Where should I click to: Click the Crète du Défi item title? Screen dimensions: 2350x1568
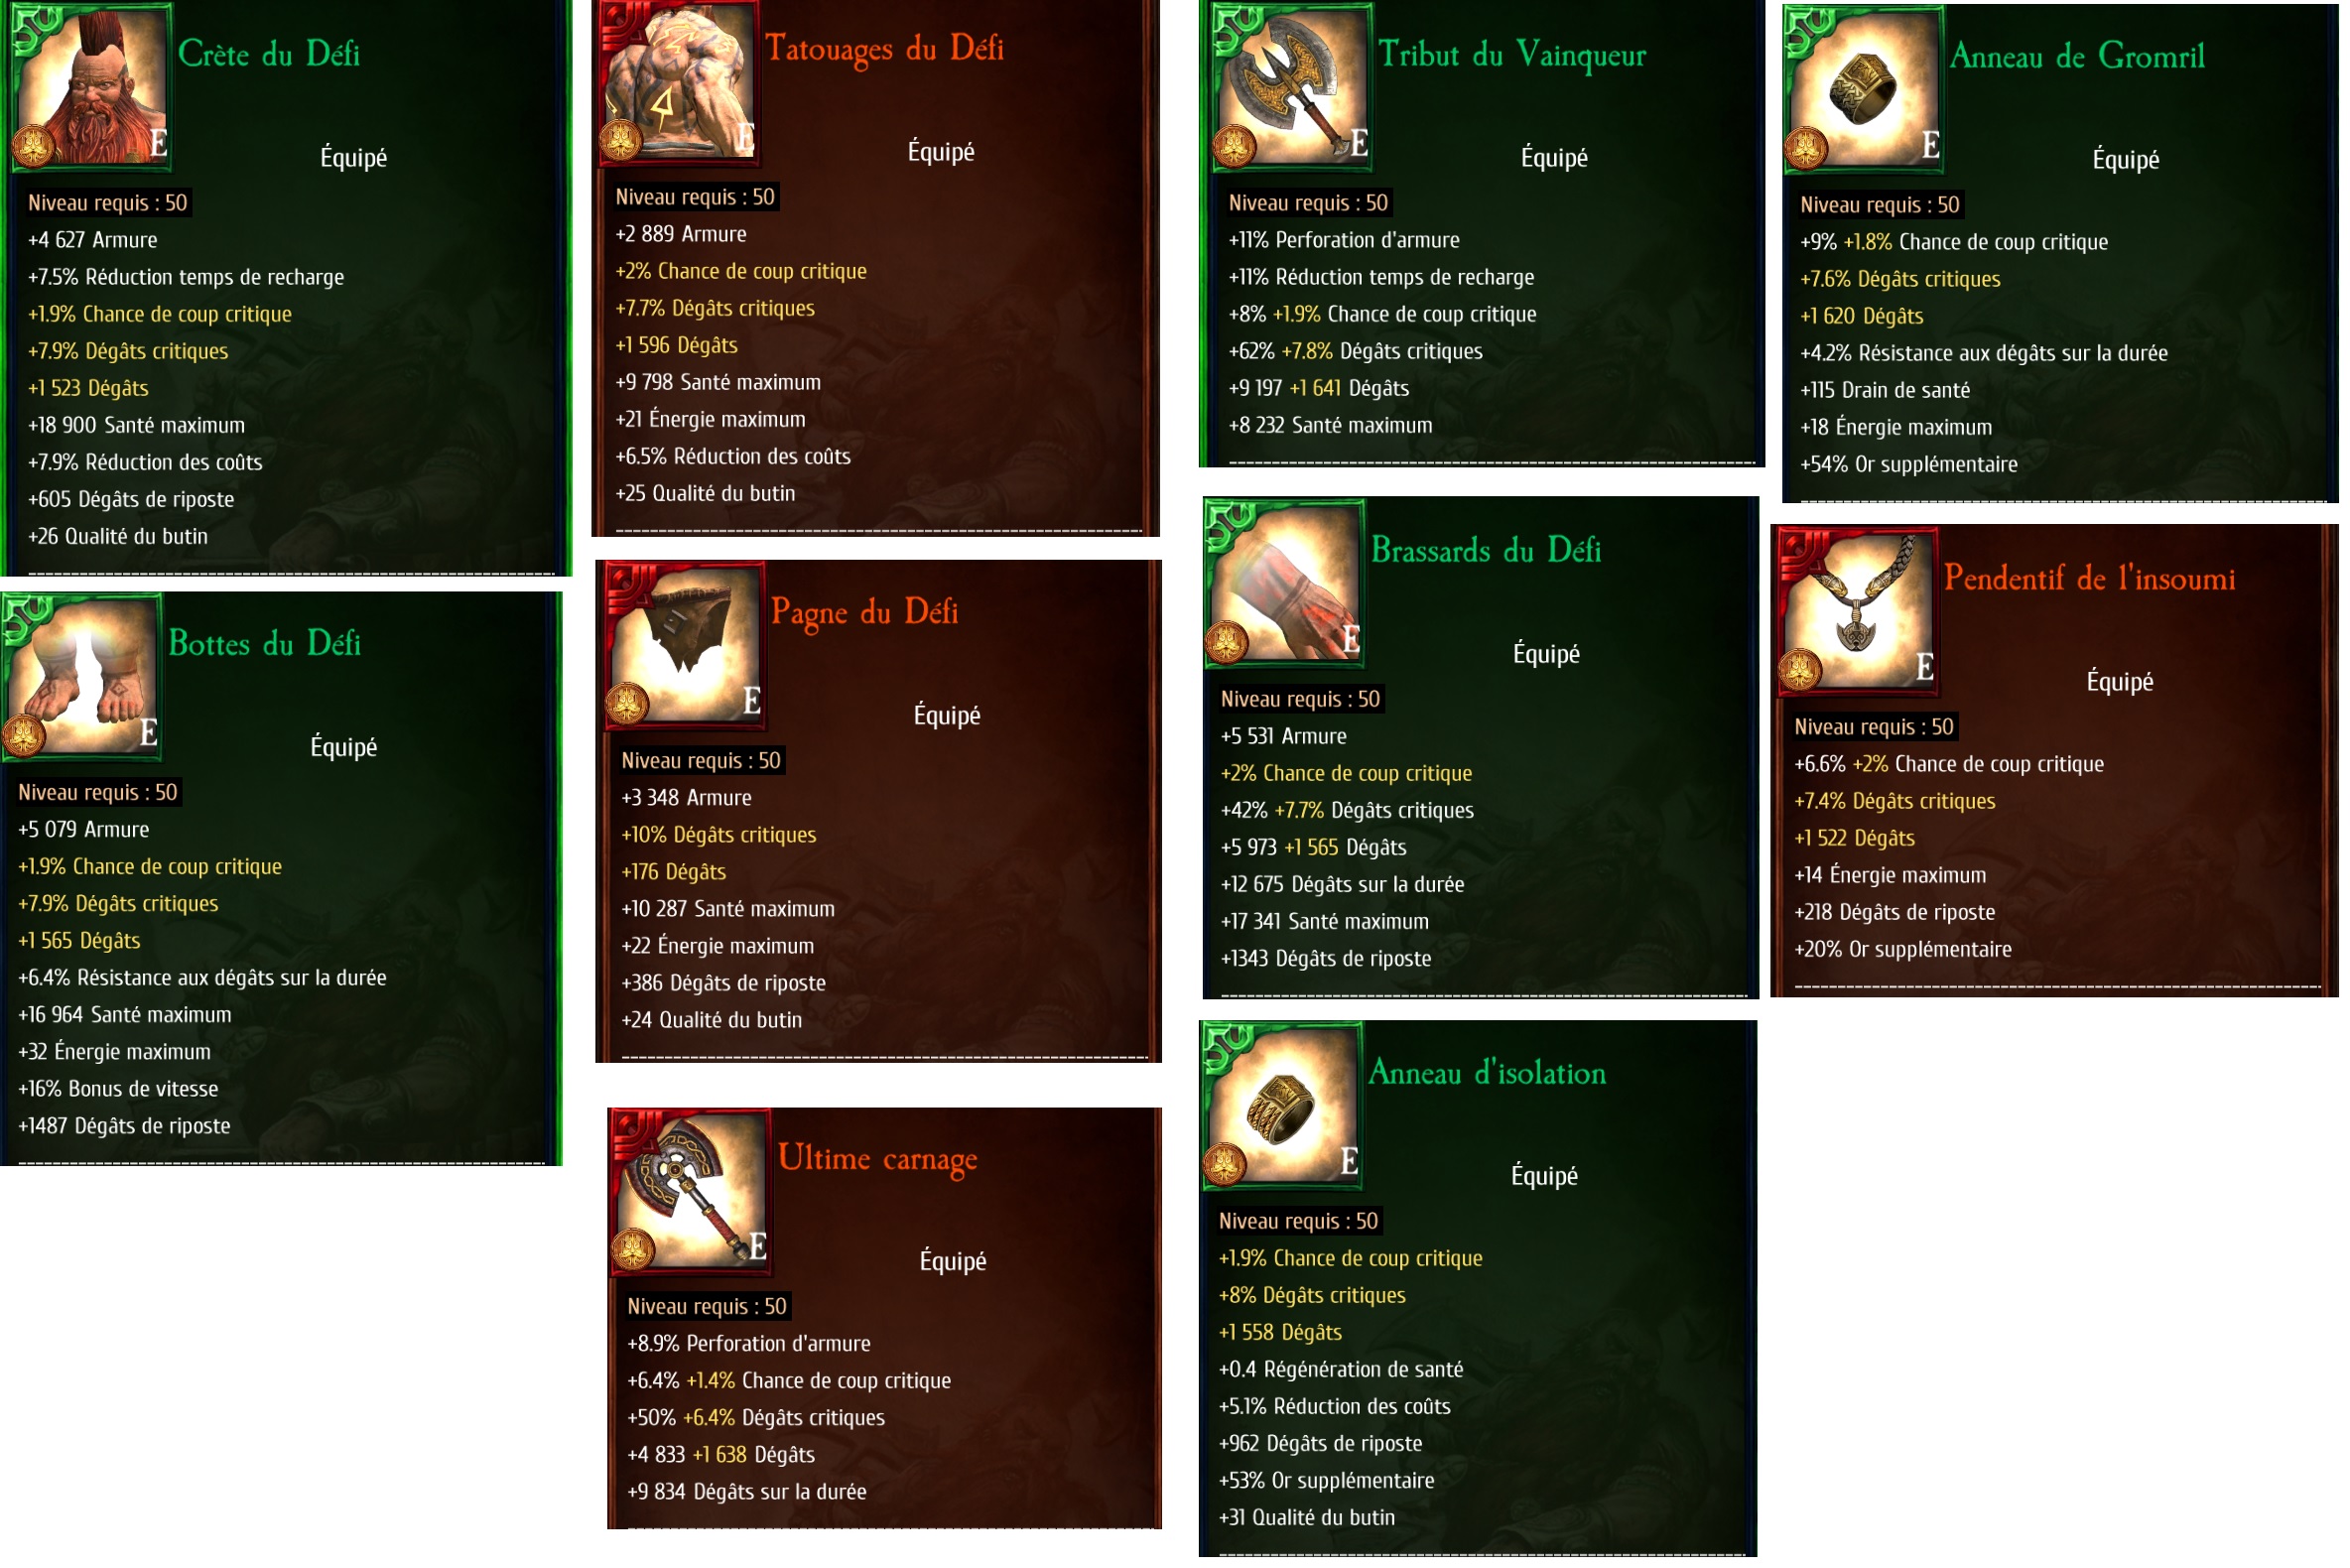point(269,54)
